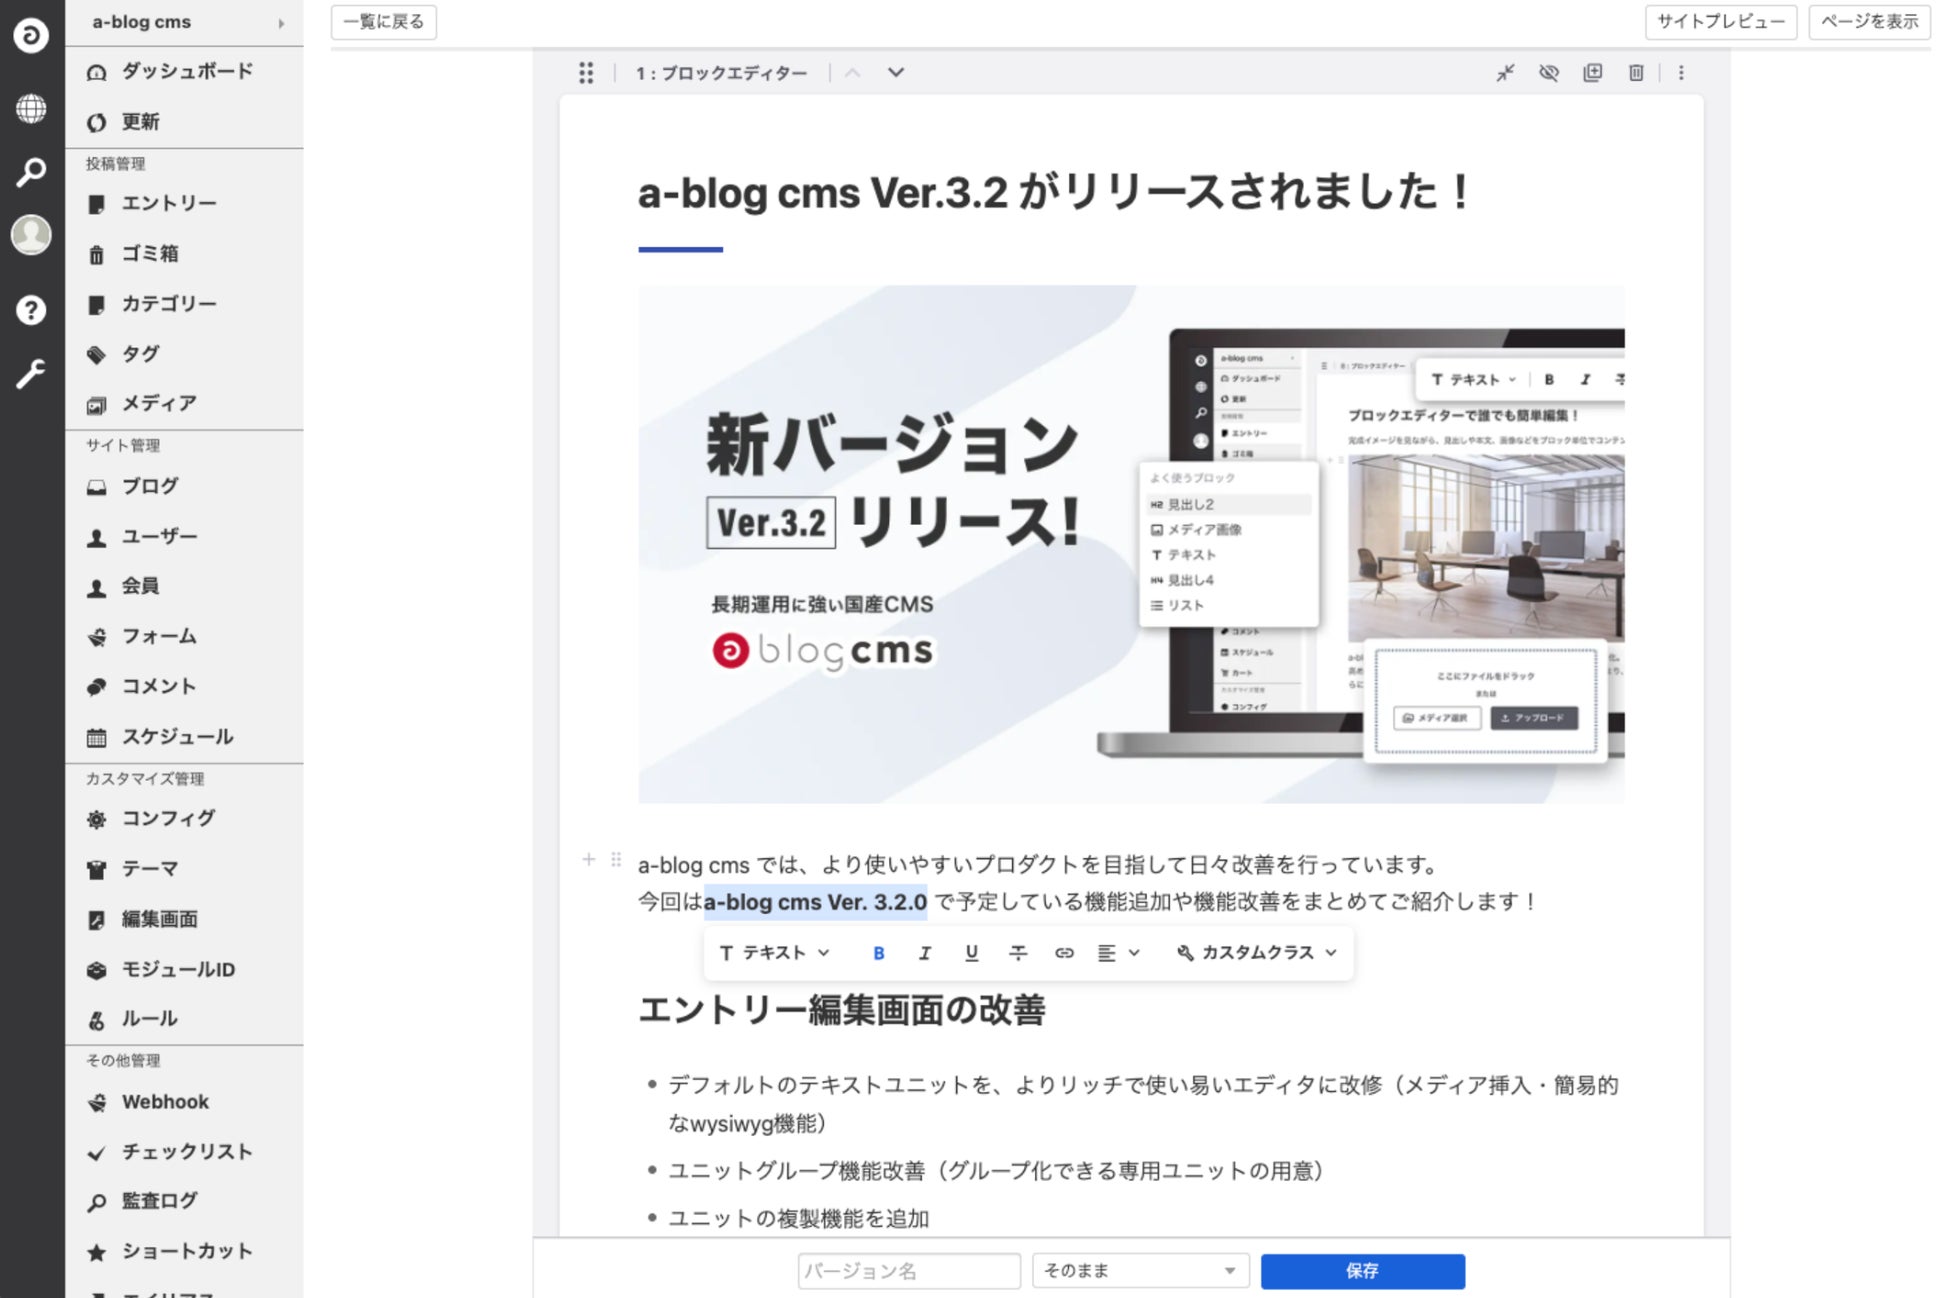
Task: Expand the a-blog cms blog selector arrow
Action: tap(281, 22)
